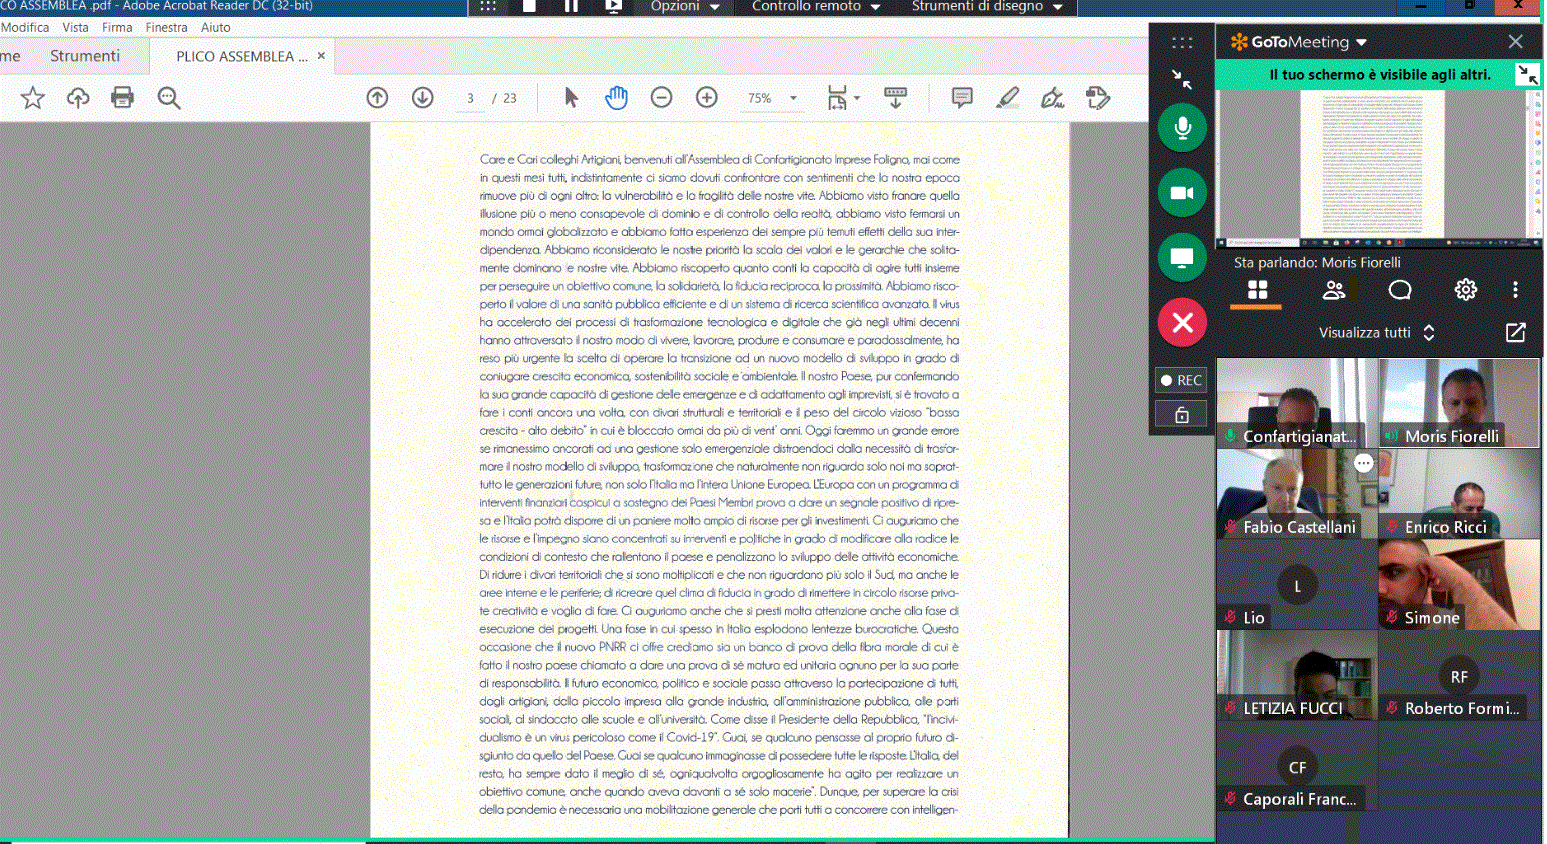The height and width of the screenshot is (844, 1547).
Task: Go to previous page with up arrow
Action: (x=377, y=97)
